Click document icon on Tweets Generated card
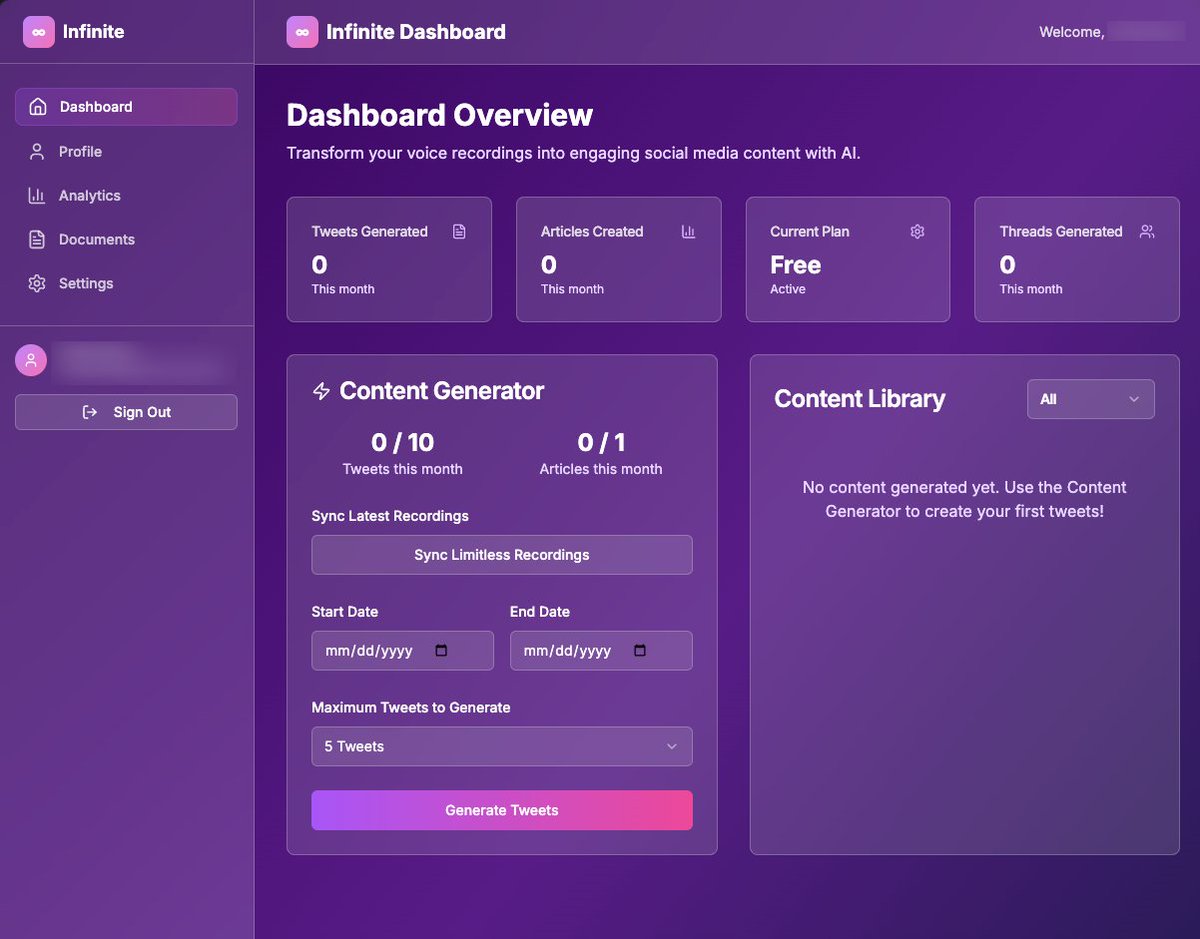This screenshot has width=1200, height=939. [459, 231]
